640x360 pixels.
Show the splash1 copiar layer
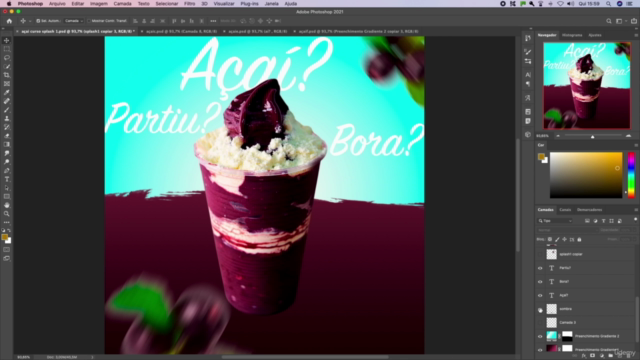[x=540, y=254]
